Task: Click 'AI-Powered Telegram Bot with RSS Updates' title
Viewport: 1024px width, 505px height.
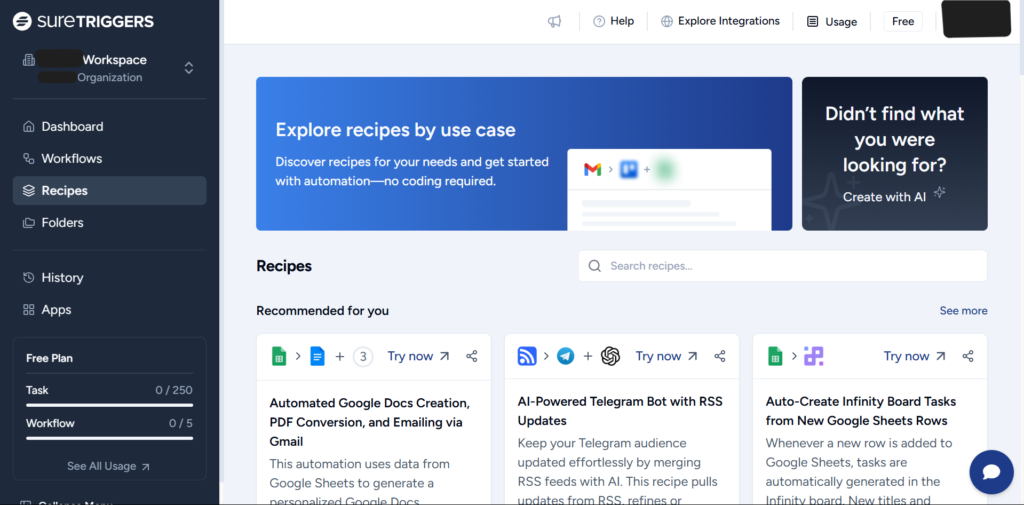Action: (x=620, y=411)
